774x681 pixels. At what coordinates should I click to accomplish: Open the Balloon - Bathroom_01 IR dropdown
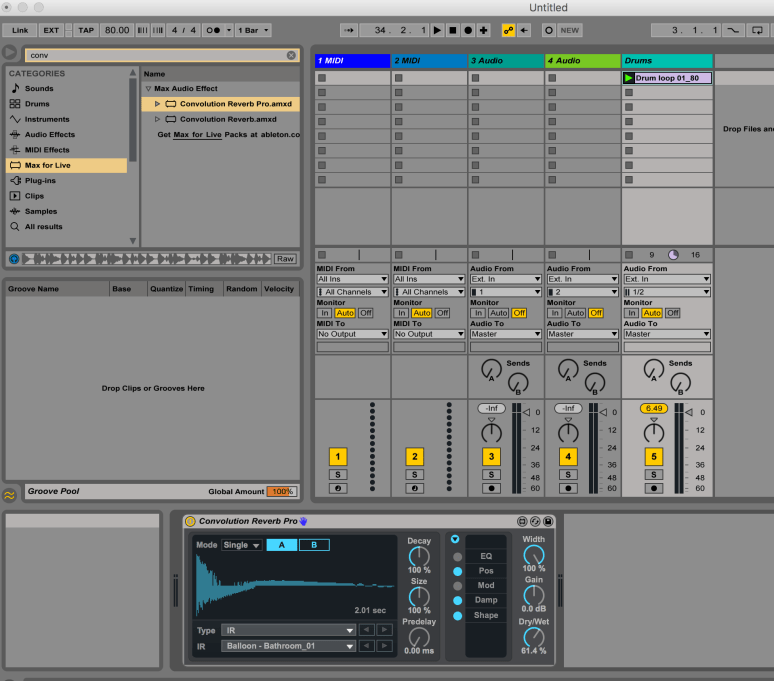tap(289, 646)
